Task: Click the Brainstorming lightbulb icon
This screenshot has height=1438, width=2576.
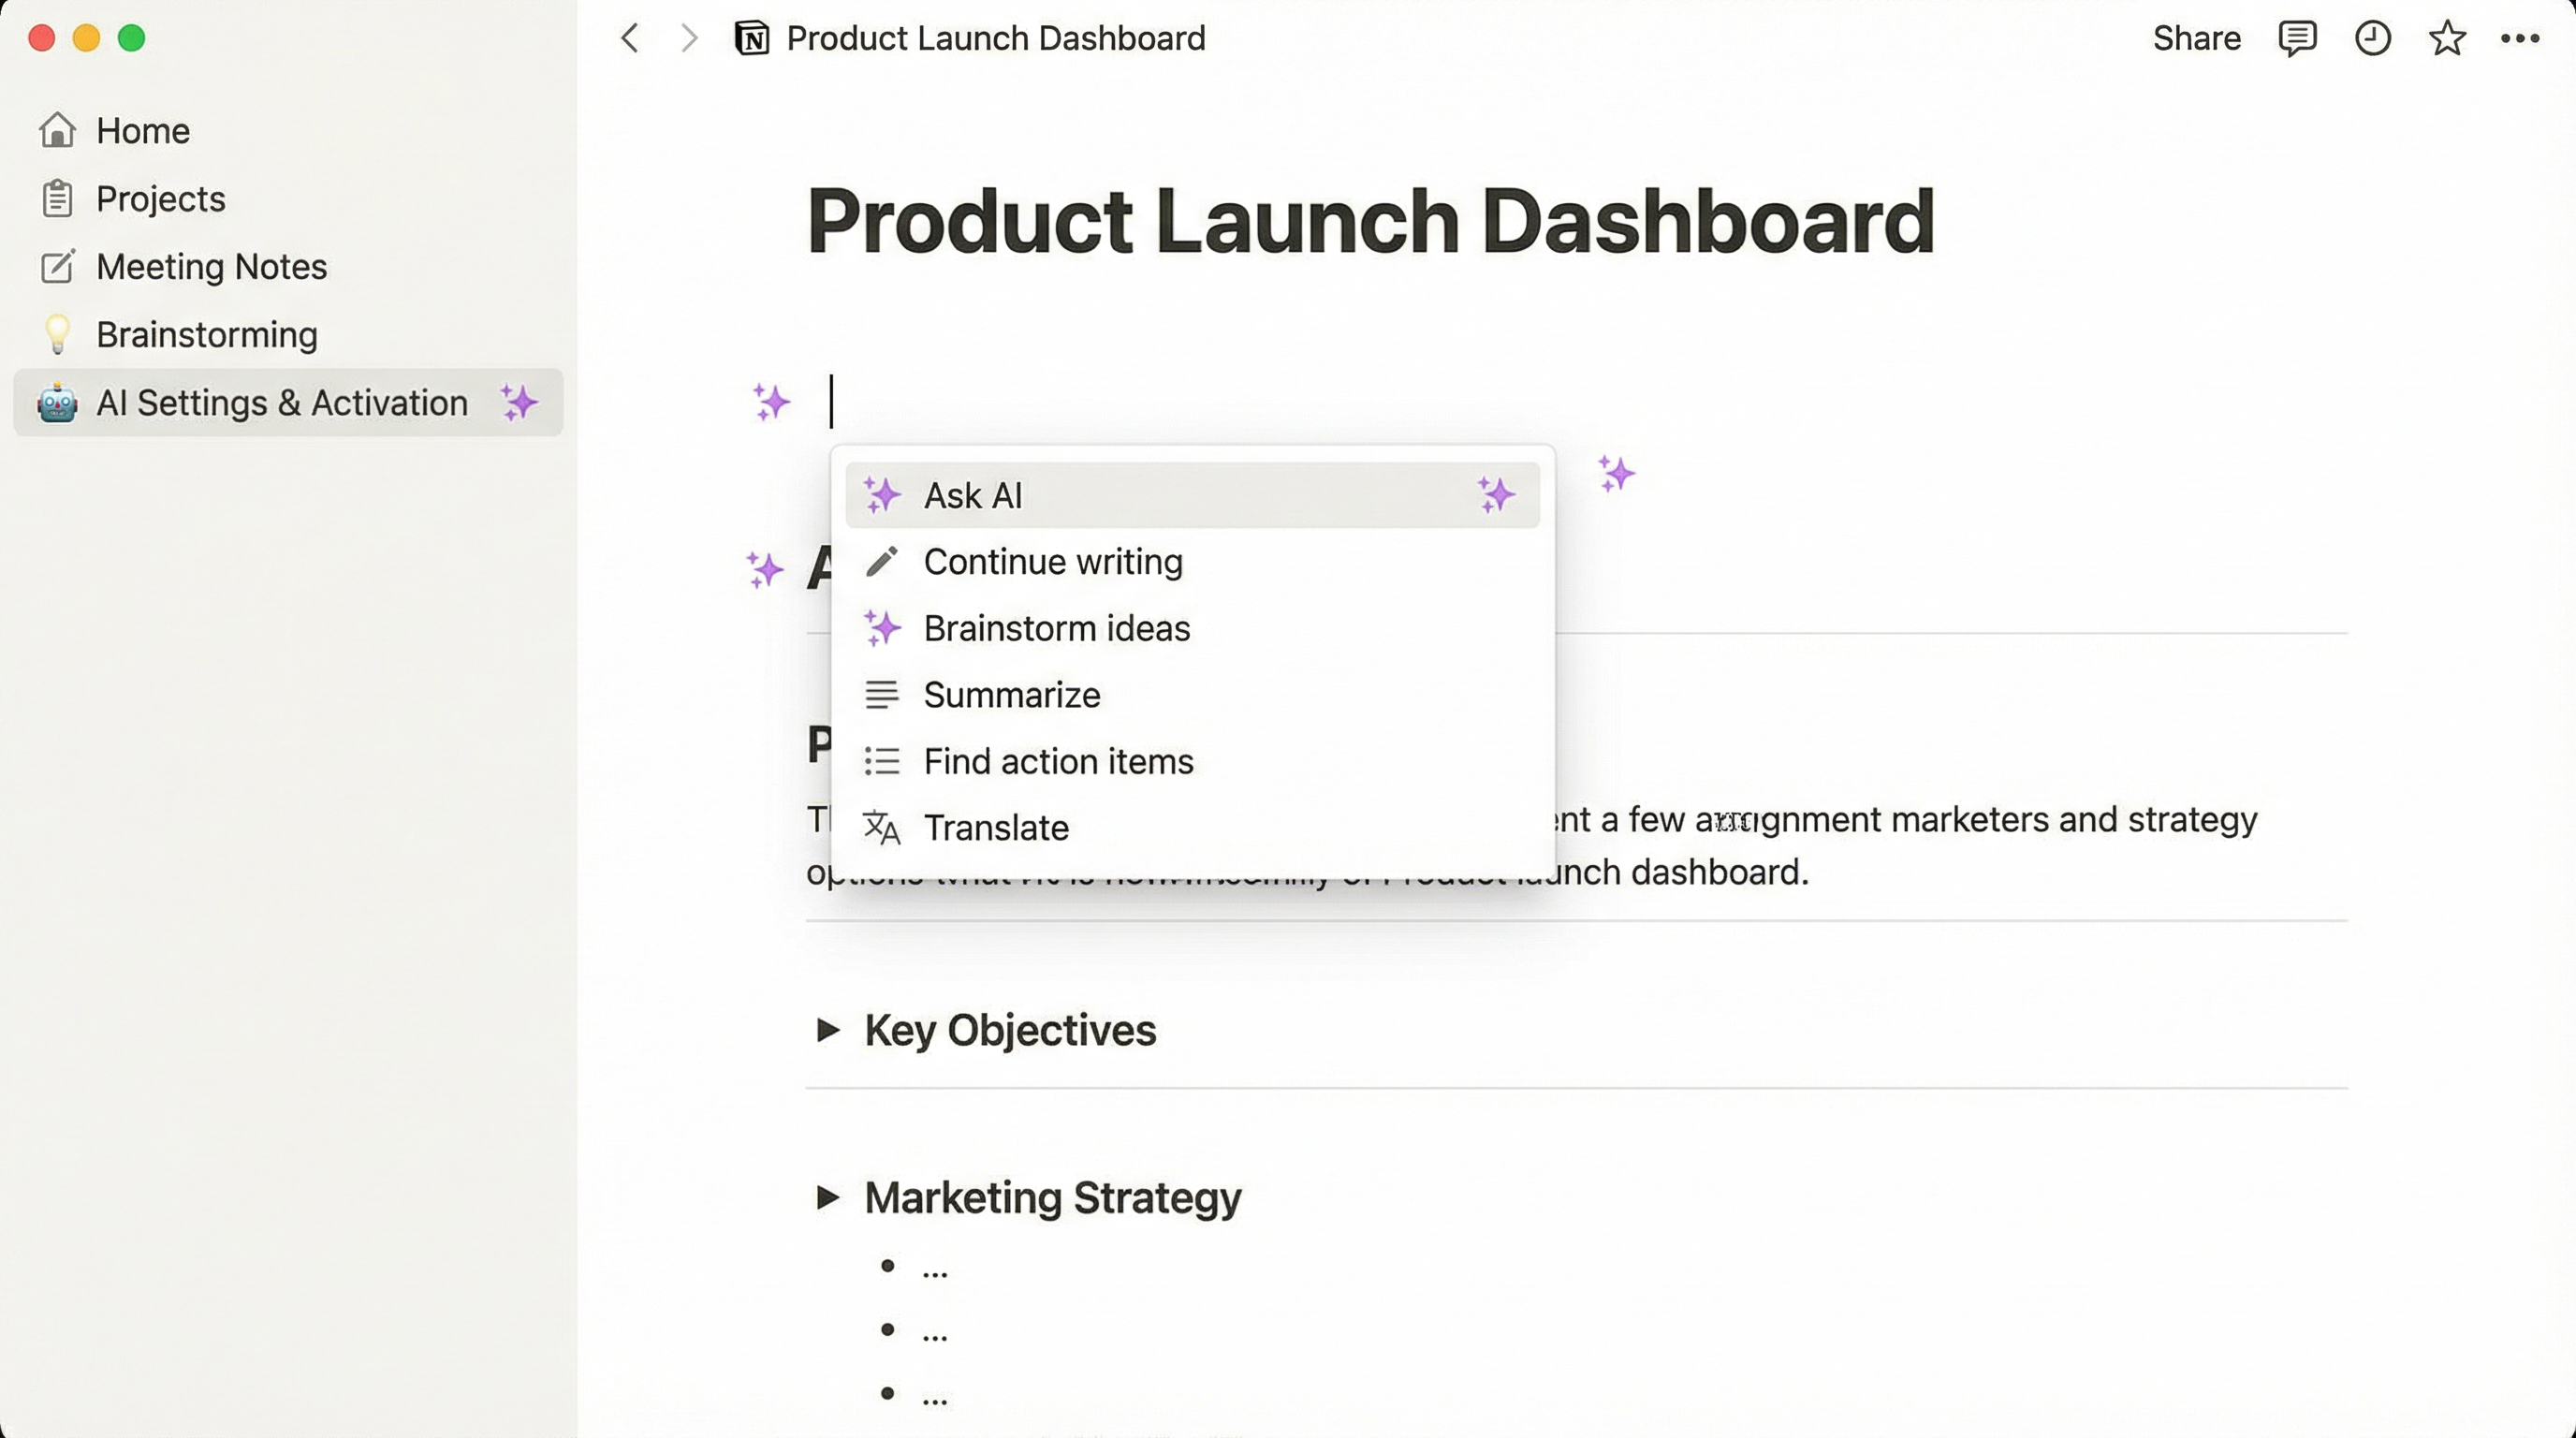Action: pos(57,334)
